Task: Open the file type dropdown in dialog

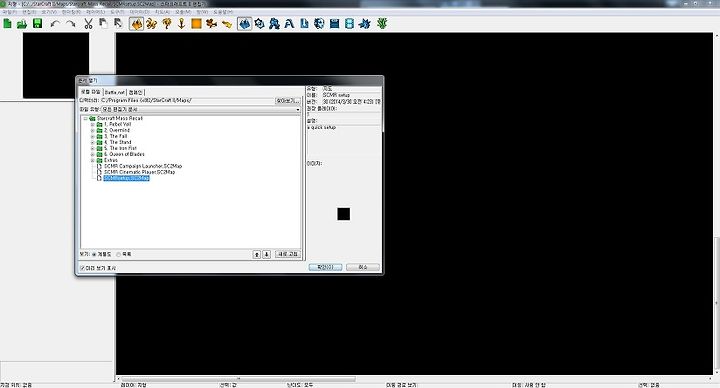Action: (201, 109)
